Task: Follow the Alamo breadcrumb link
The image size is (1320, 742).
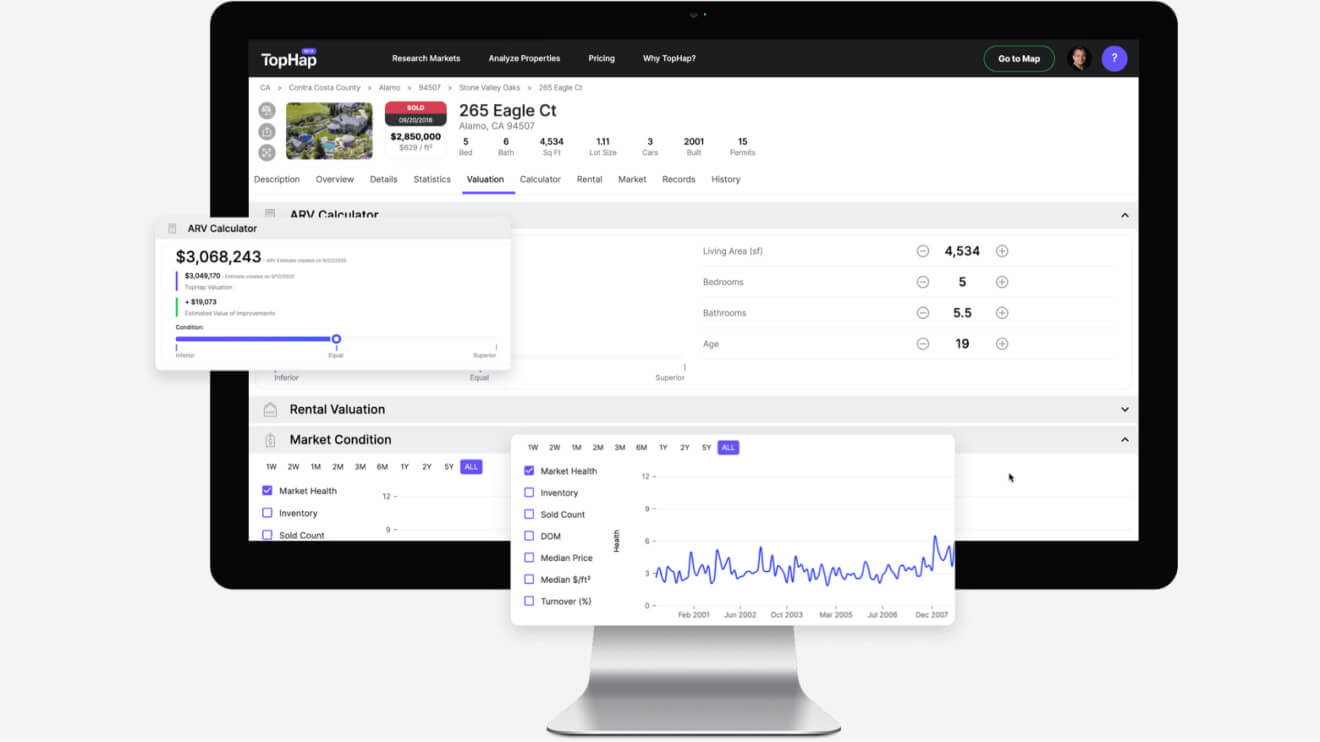Action: (390, 88)
